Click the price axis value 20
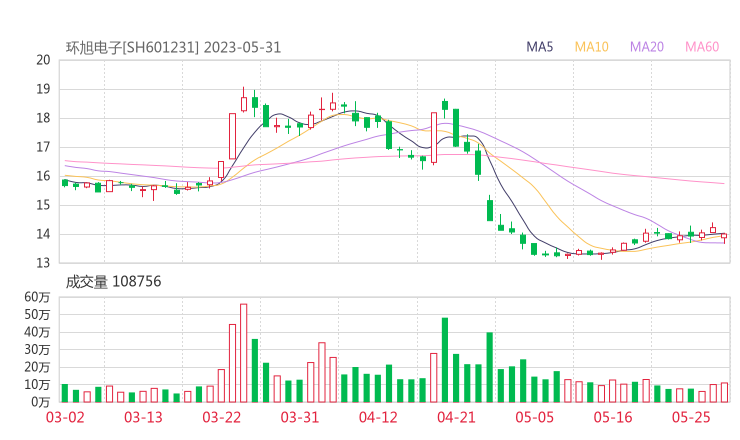The width and height of the screenshot is (740, 440). (x=43, y=60)
